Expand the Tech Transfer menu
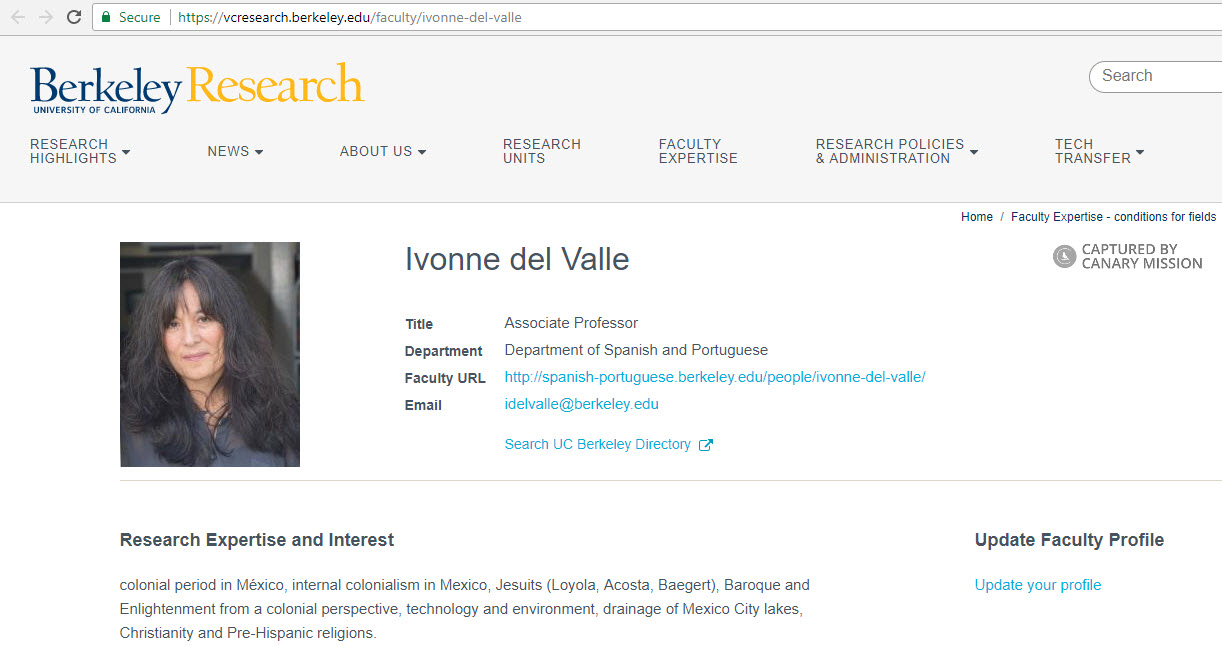 [1098, 151]
